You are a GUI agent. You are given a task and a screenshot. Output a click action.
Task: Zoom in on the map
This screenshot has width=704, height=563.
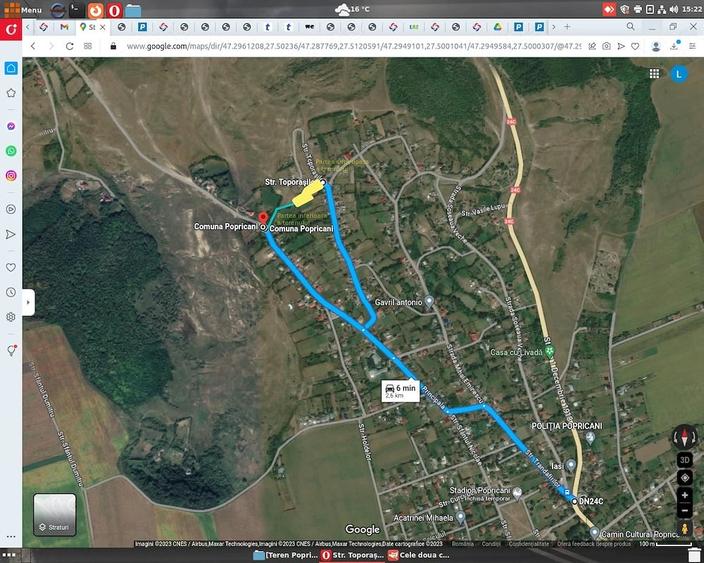[x=685, y=496]
